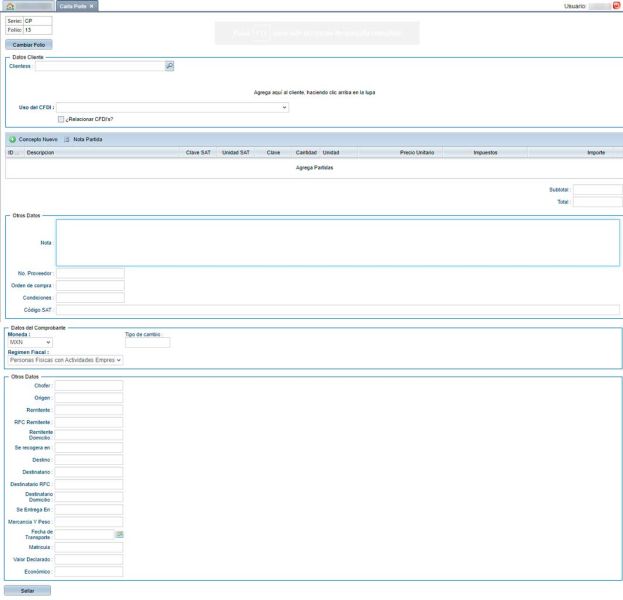Click the client search magnifier icon
This screenshot has height=600, width=623.
[169, 66]
